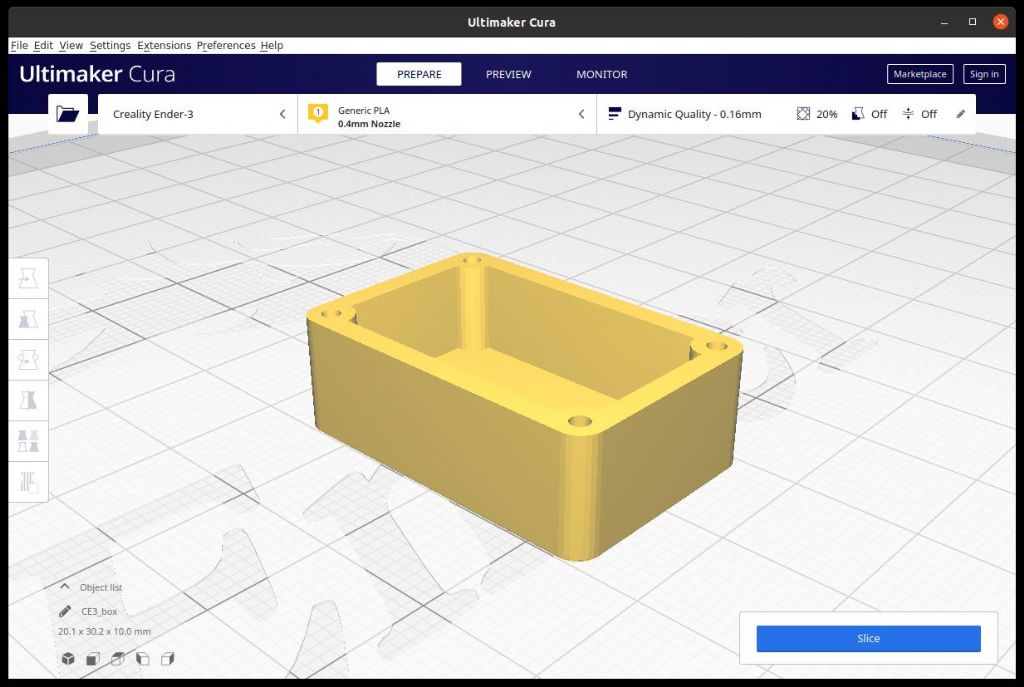Open the Settings menu
The image size is (1024, 687).
[x=110, y=45]
